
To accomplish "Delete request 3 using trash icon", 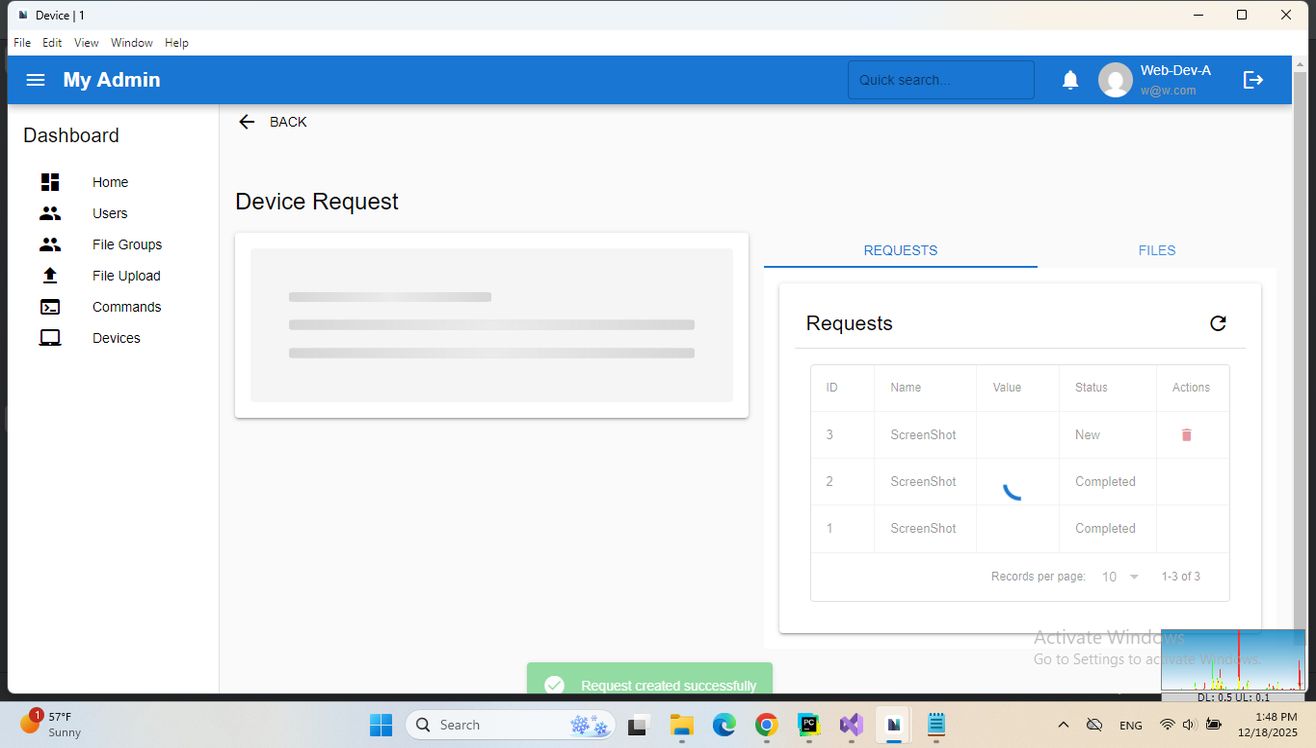I will click(1186, 435).
